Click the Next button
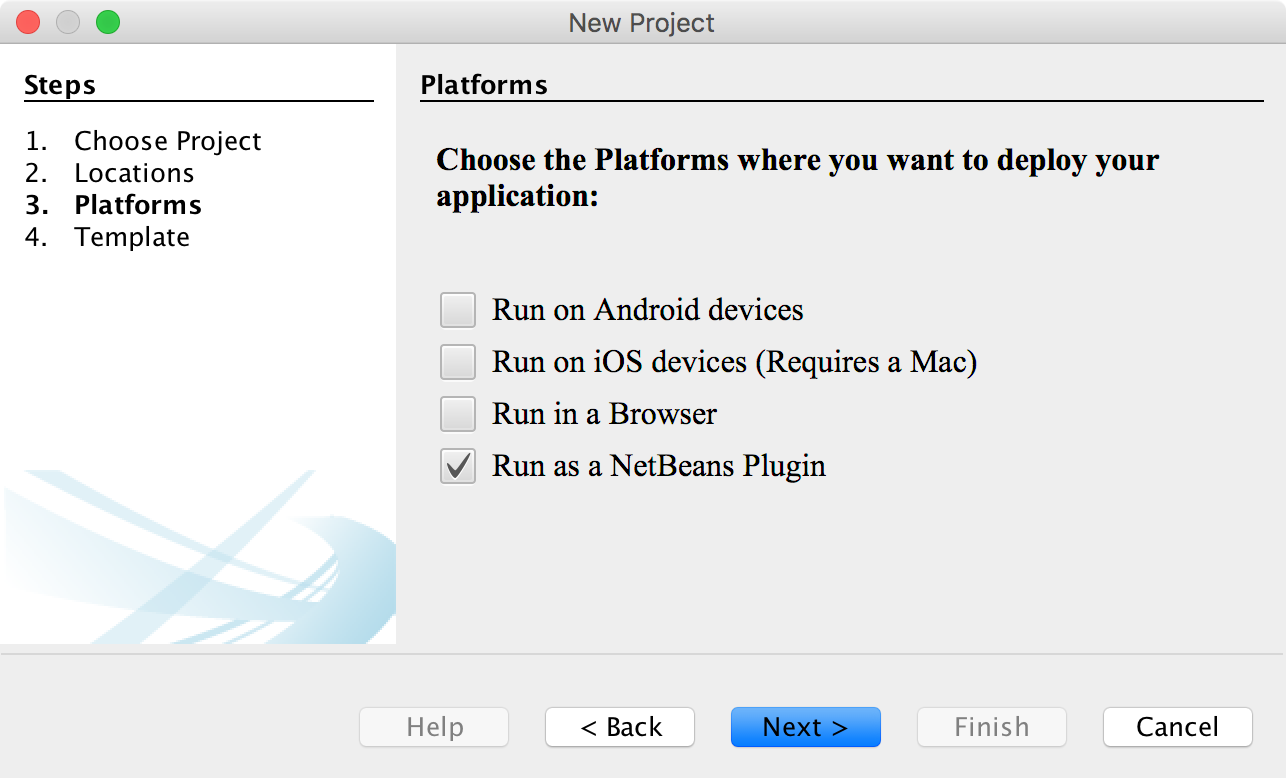The width and height of the screenshot is (1286, 778). [805, 727]
